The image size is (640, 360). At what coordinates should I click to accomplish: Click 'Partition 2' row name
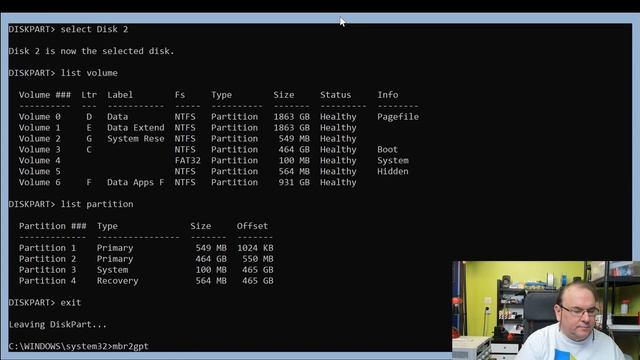(x=47, y=259)
